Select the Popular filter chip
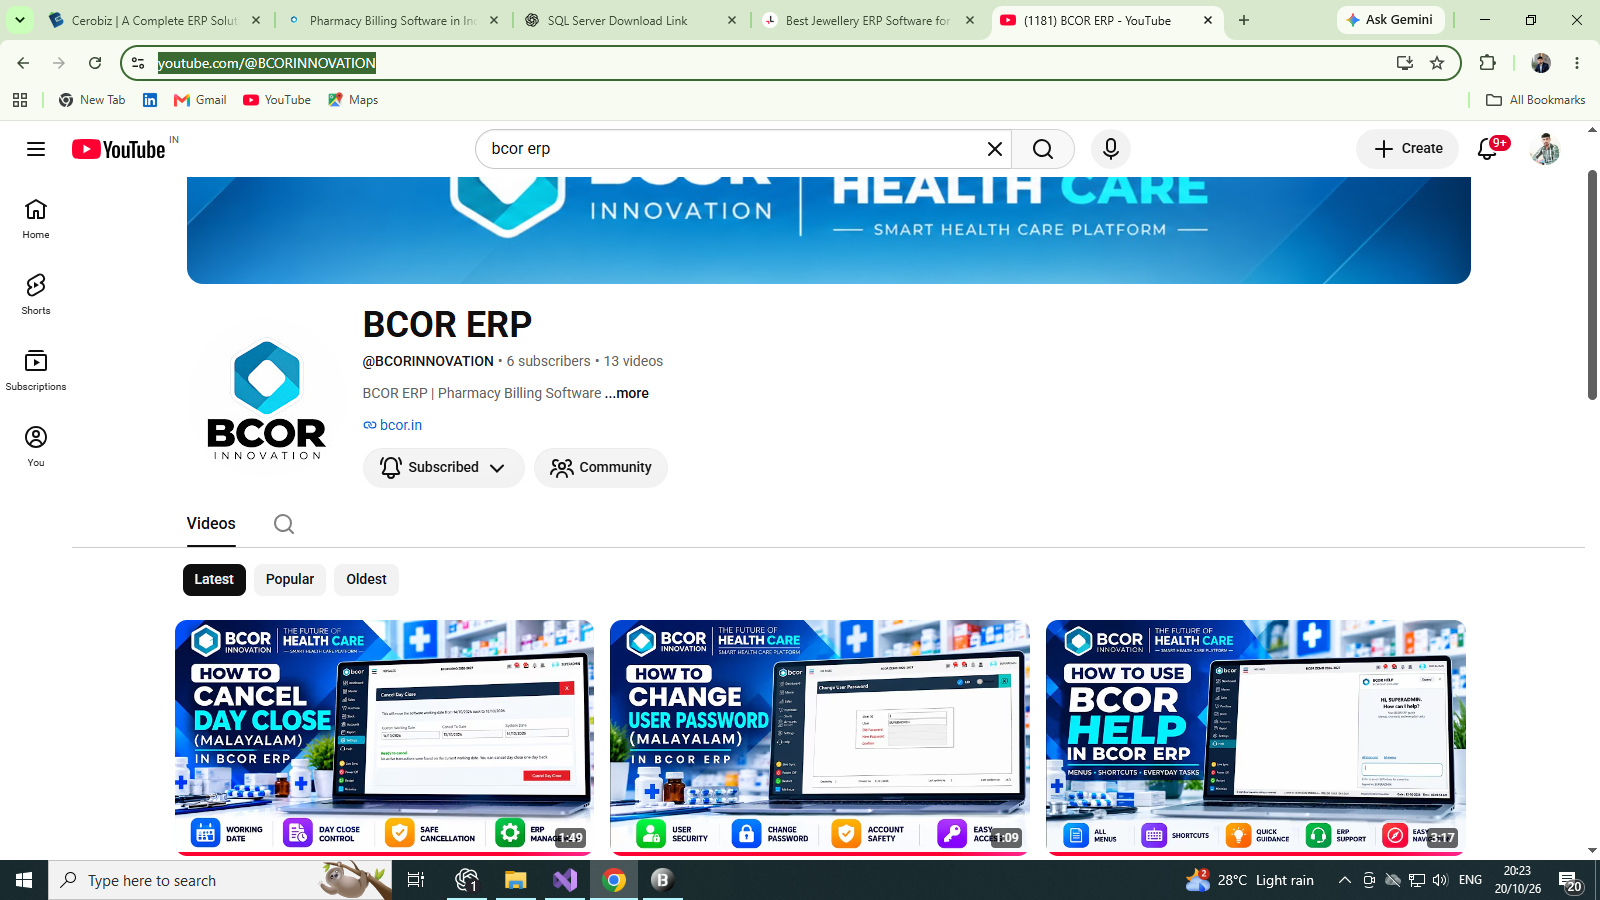 point(290,579)
